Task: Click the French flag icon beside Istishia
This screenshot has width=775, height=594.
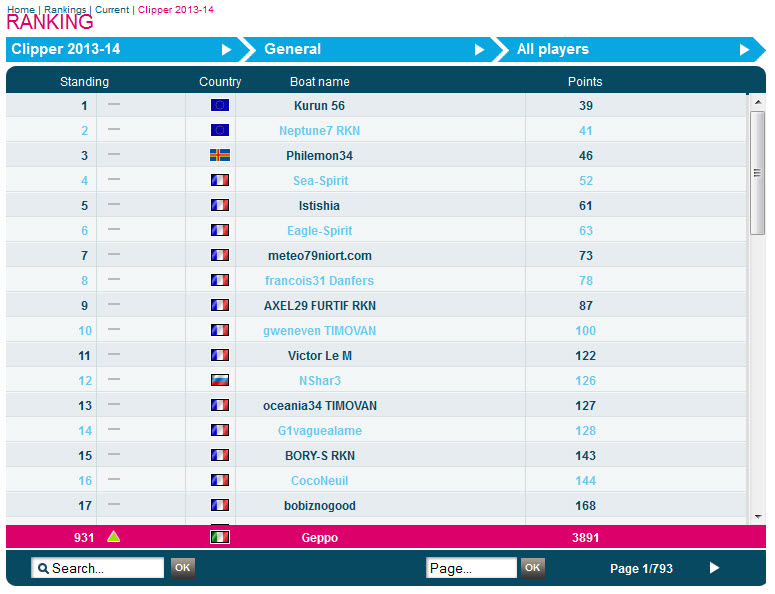Action: pyautogui.click(x=220, y=205)
